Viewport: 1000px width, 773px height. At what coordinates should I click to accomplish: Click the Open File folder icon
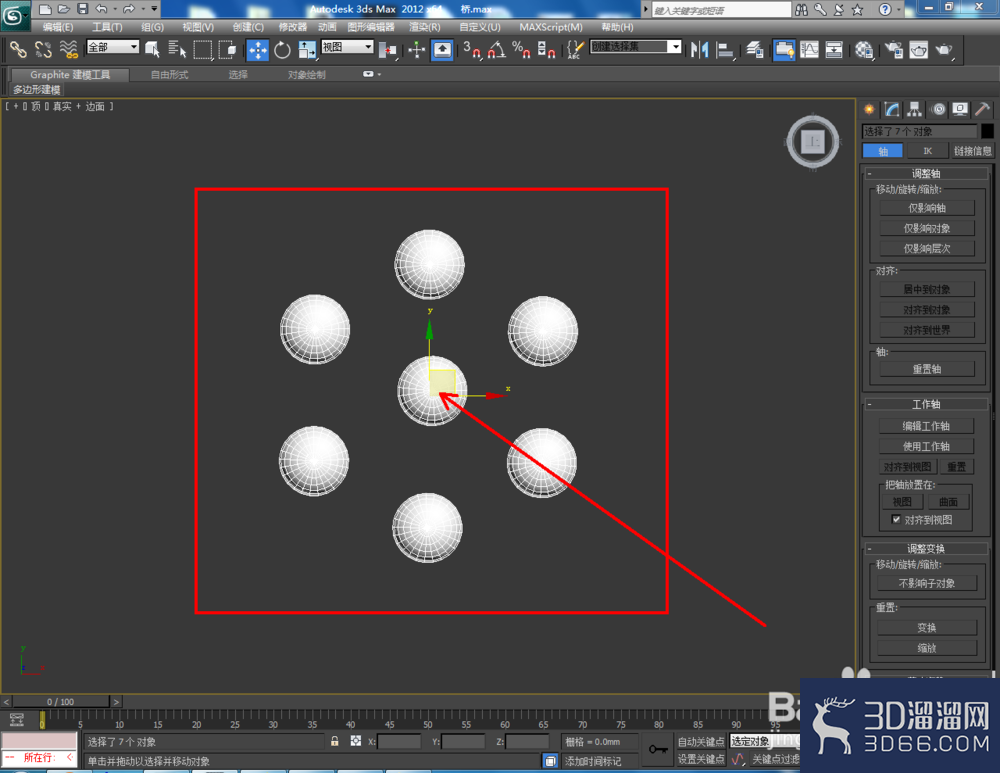[64, 9]
